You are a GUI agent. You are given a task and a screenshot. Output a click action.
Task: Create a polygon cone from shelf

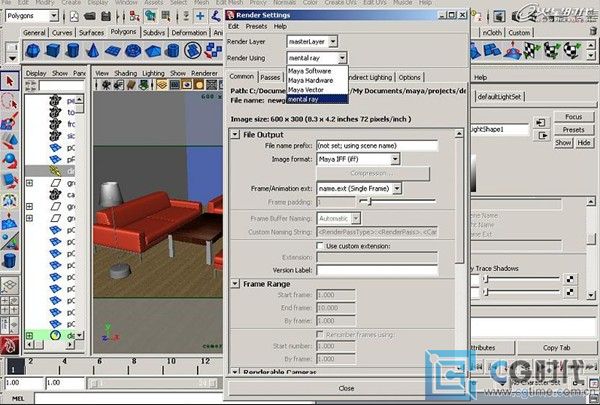pyautogui.click(x=93, y=51)
